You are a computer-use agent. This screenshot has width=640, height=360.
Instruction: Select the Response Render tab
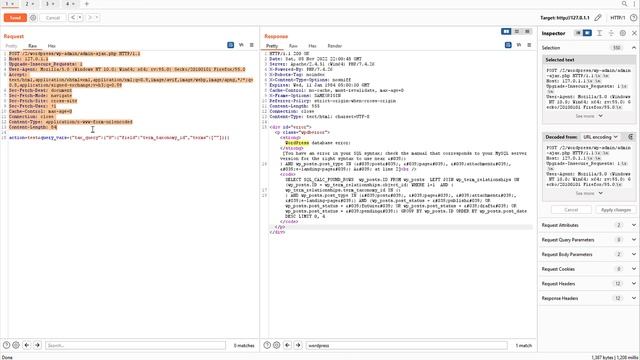(335, 46)
